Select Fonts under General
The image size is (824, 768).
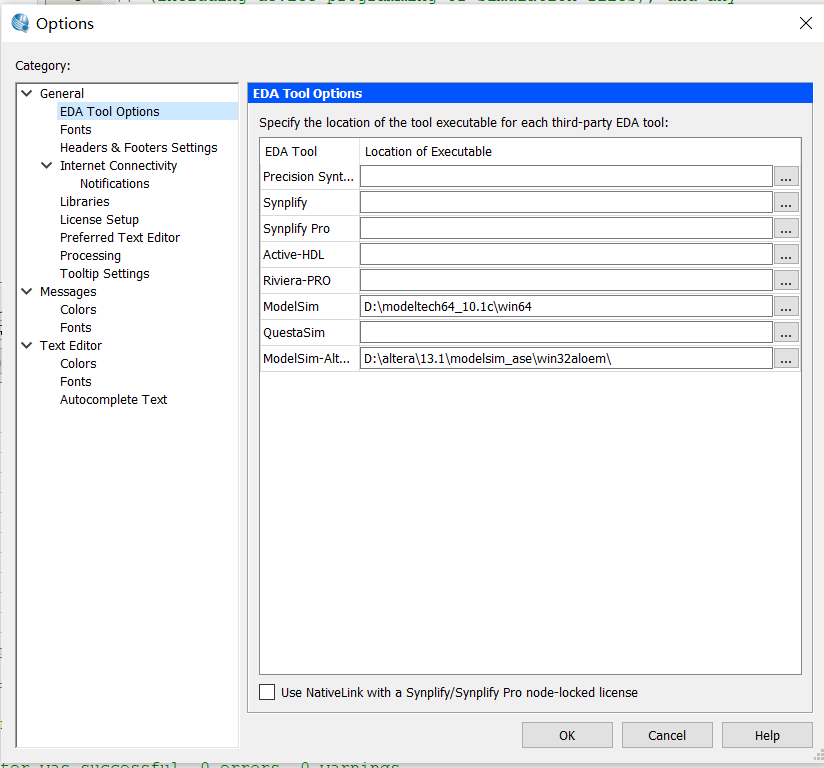click(76, 129)
